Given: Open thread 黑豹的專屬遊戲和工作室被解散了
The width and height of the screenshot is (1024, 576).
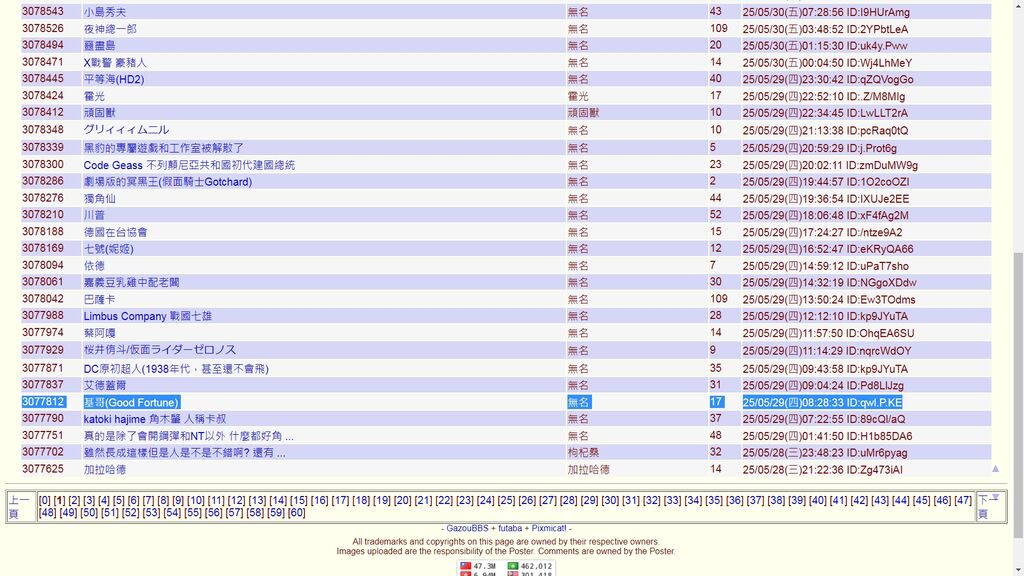Looking at the screenshot, I should tap(163, 148).
